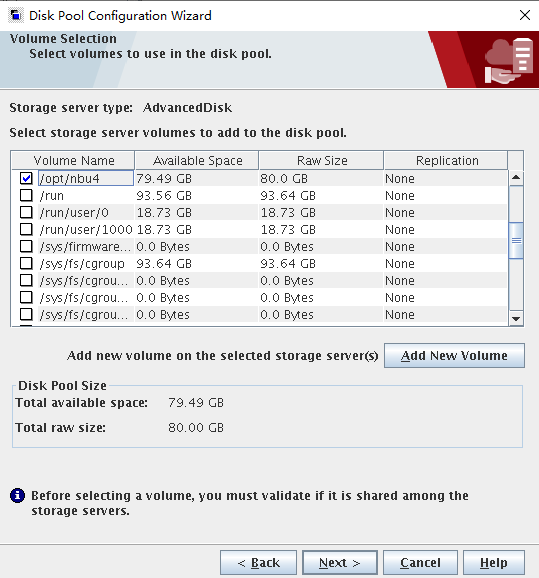The height and width of the screenshot is (578, 539).
Task: Select the /sys/fs/cgroup 93.64 GB checkbox
Action: click(x=26, y=263)
